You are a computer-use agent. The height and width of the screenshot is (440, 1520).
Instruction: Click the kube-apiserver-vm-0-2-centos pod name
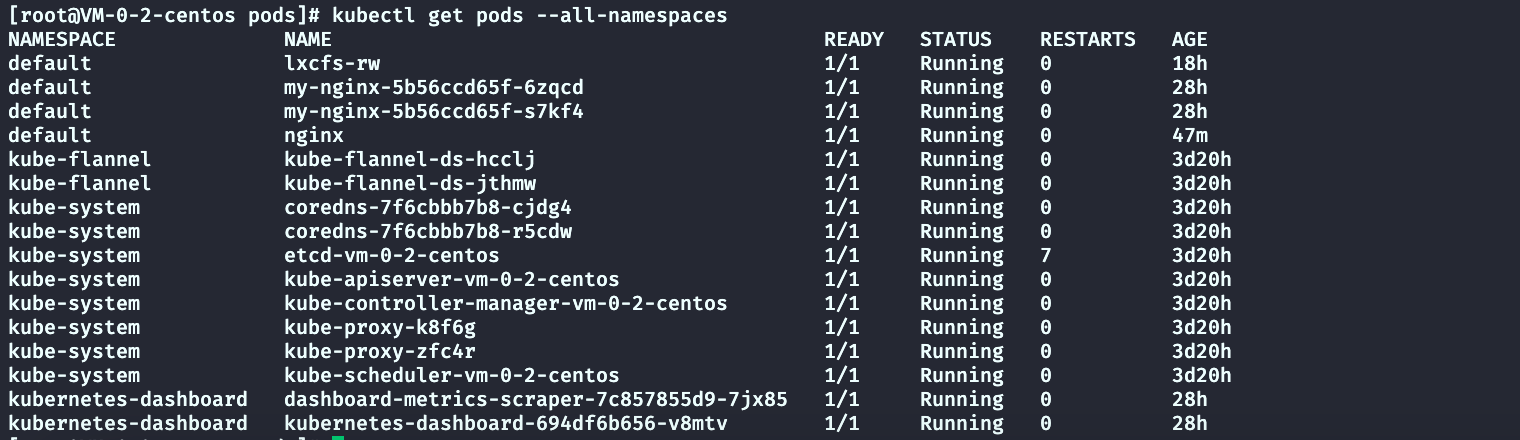pyautogui.click(x=451, y=280)
